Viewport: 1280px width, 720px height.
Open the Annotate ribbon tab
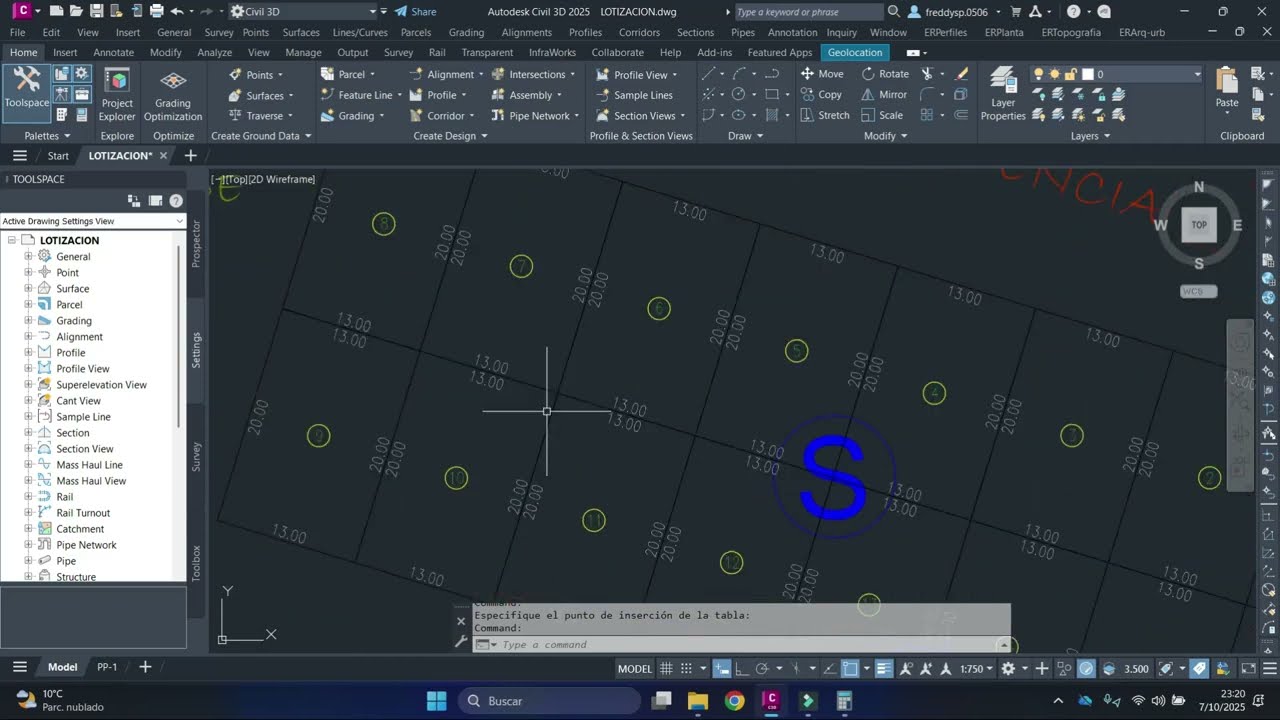pos(113,52)
